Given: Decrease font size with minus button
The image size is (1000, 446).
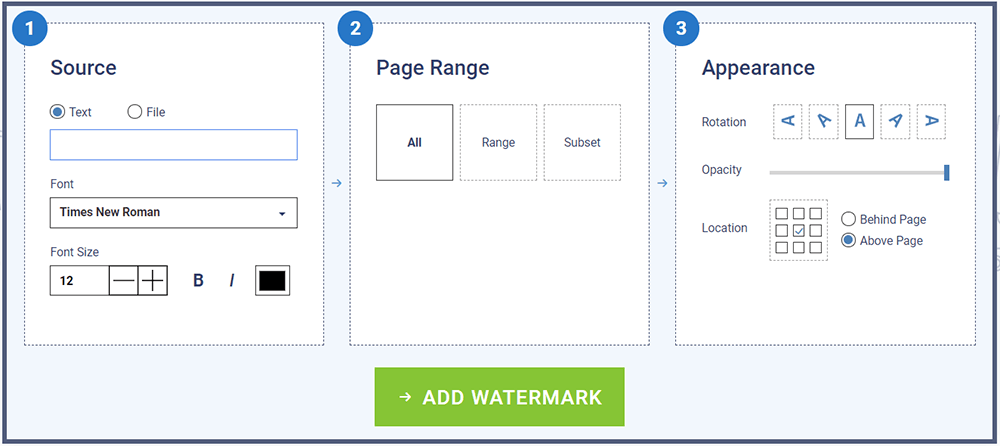Looking at the screenshot, I should 123,281.
